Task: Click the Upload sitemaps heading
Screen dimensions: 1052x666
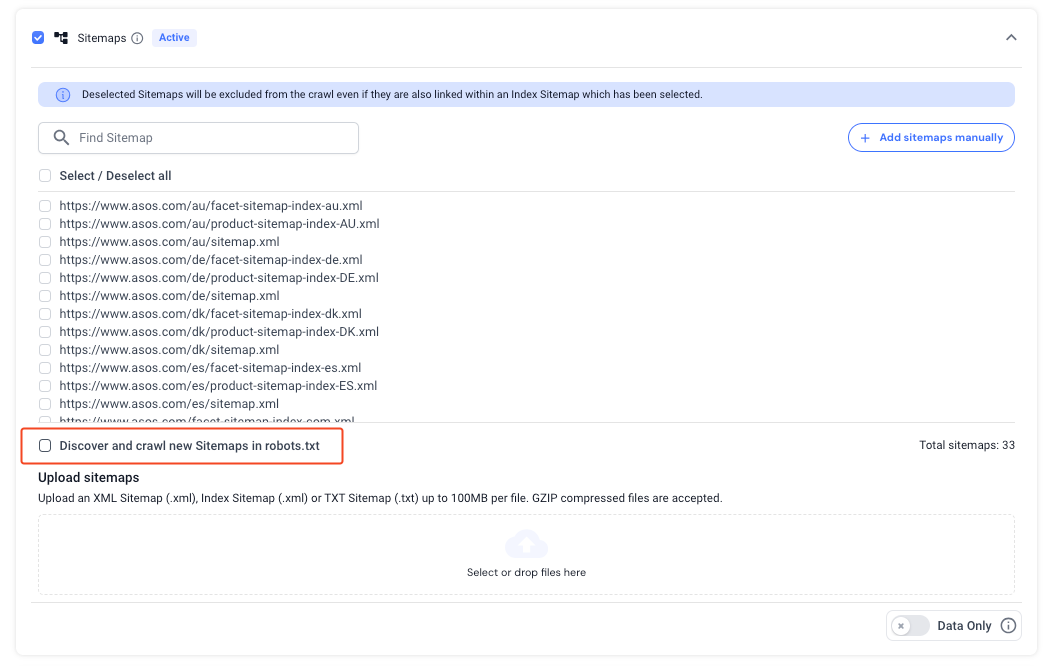Action: coord(89,478)
